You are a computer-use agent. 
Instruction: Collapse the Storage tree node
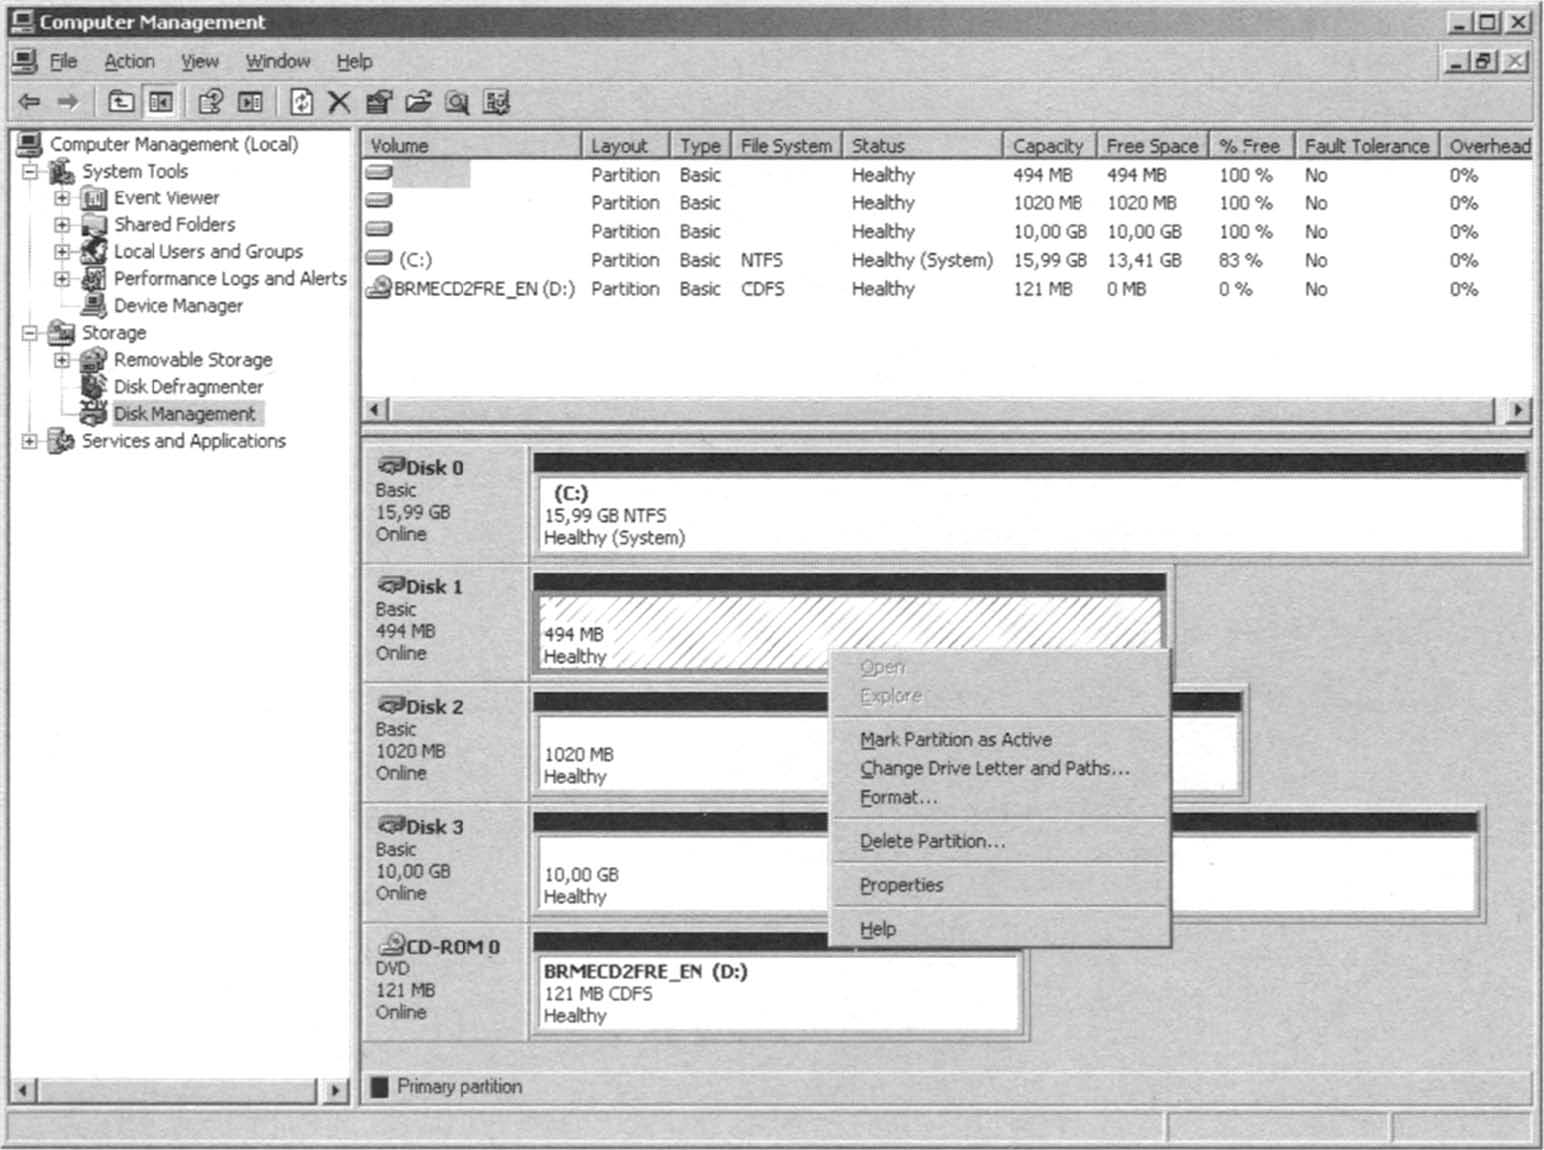30,332
